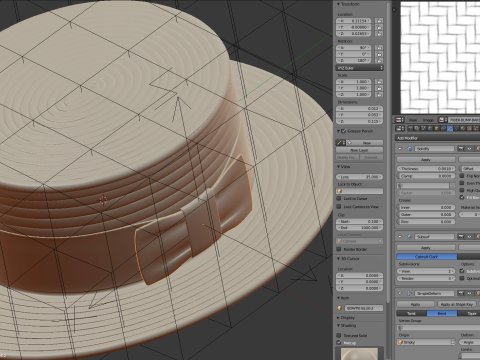Click the Subsurf modifier type icon
This screenshot has width=480, height=360.
pos(410,237)
